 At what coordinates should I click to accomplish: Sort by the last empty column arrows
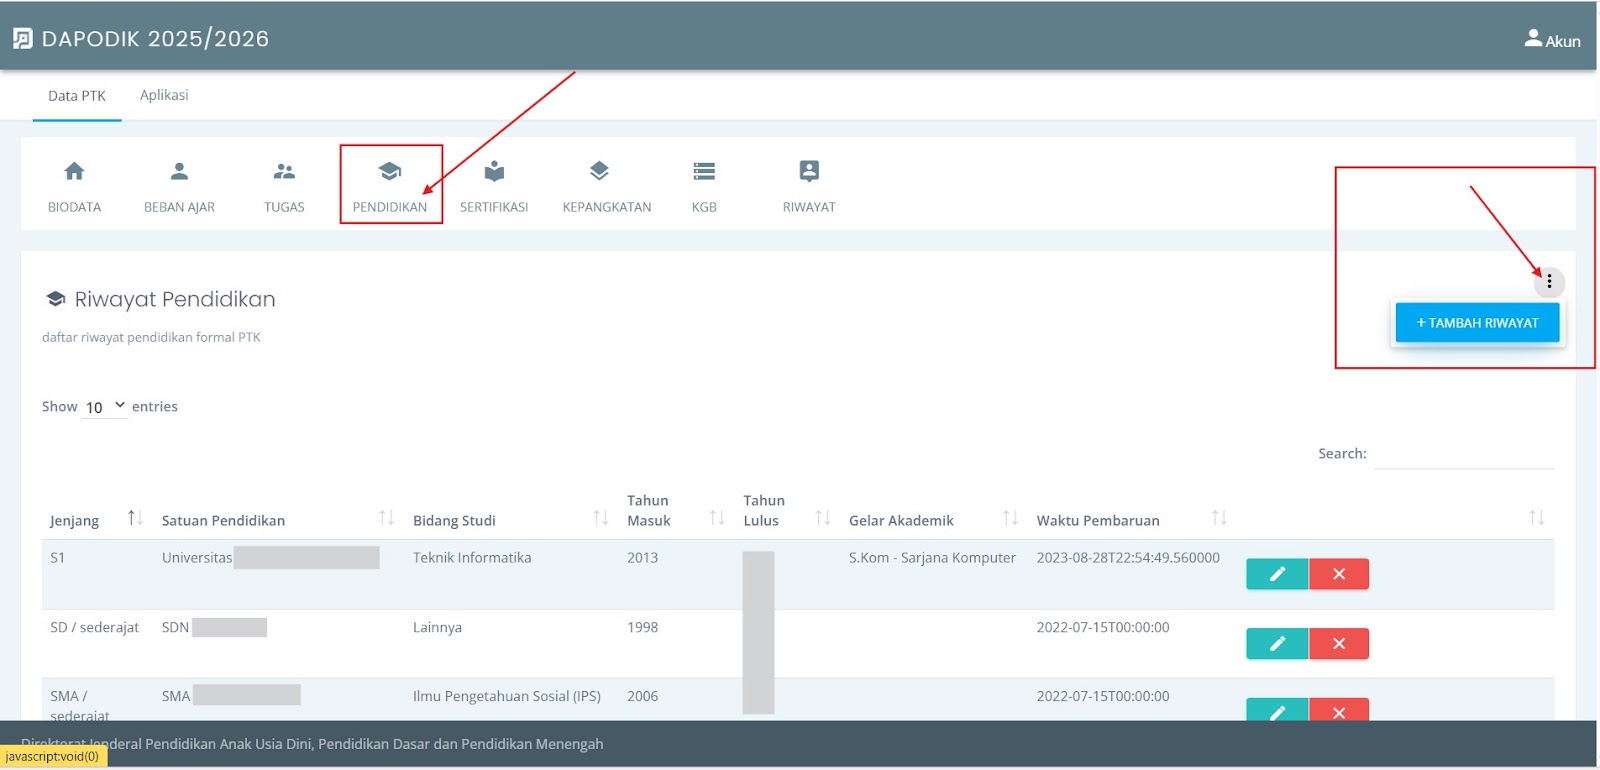click(x=1537, y=518)
